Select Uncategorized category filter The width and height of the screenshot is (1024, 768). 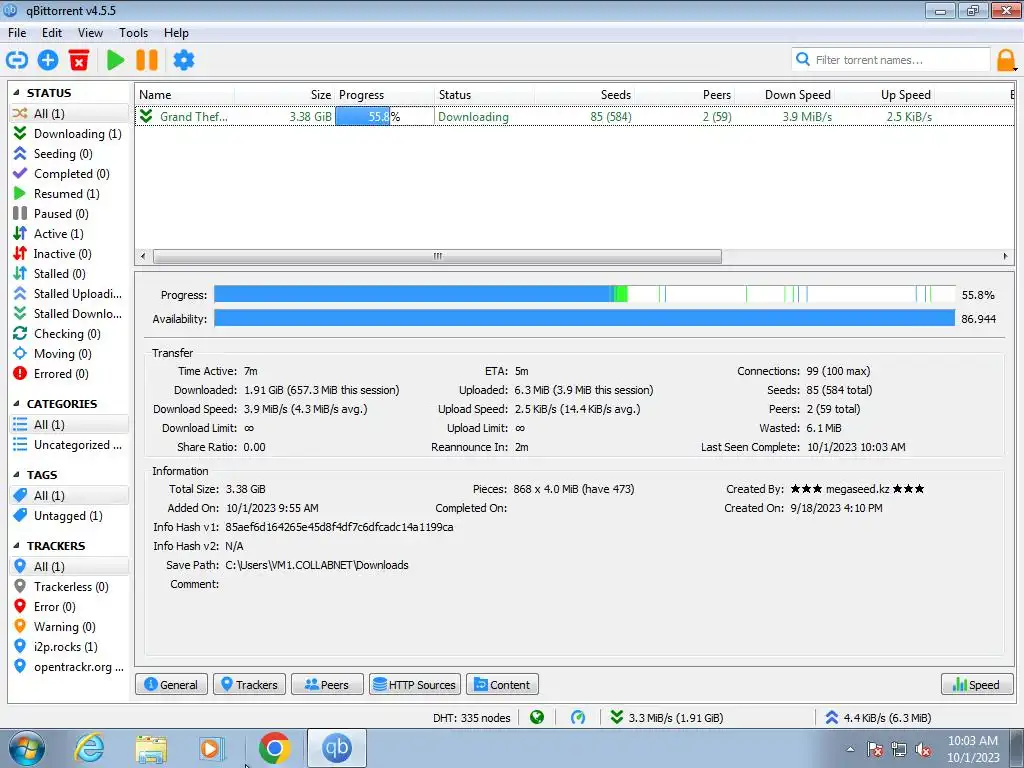click(x=69, y=445)
